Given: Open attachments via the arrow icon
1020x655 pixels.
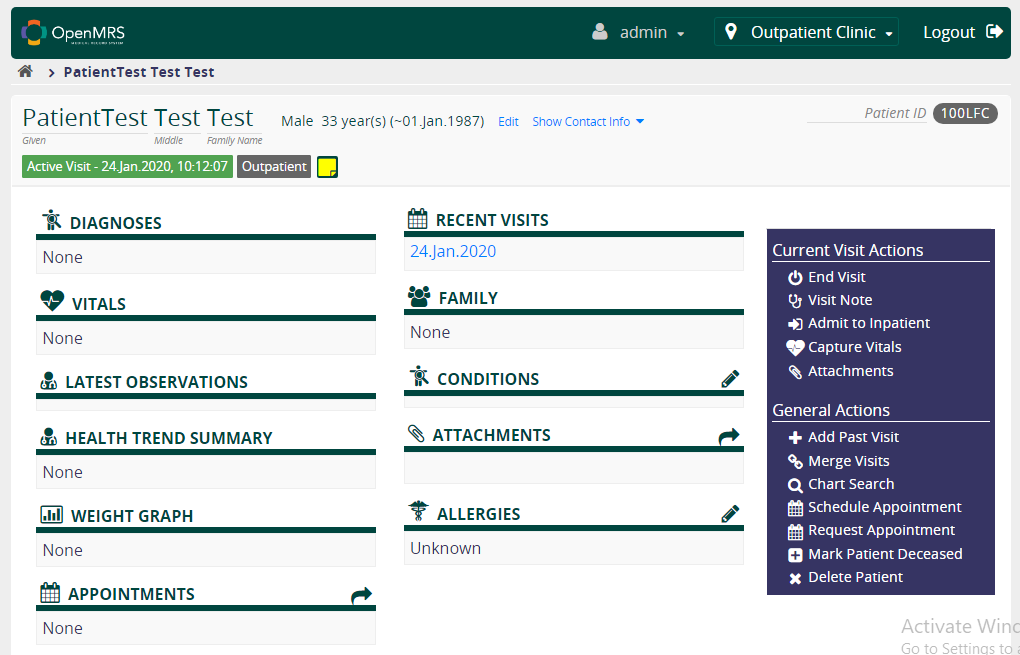Looking at the screenshot, I should tap(729, 436).
